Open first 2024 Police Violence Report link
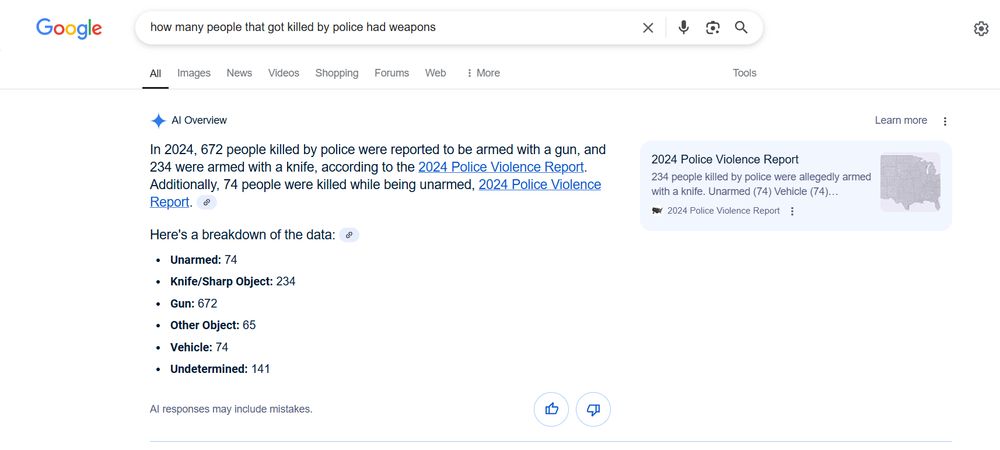1000x450 pixels. click(x=501, y=167)
